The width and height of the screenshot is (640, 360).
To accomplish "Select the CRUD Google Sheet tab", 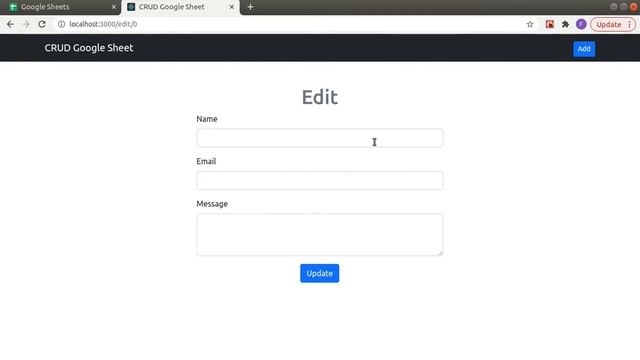I will (180, 7).
